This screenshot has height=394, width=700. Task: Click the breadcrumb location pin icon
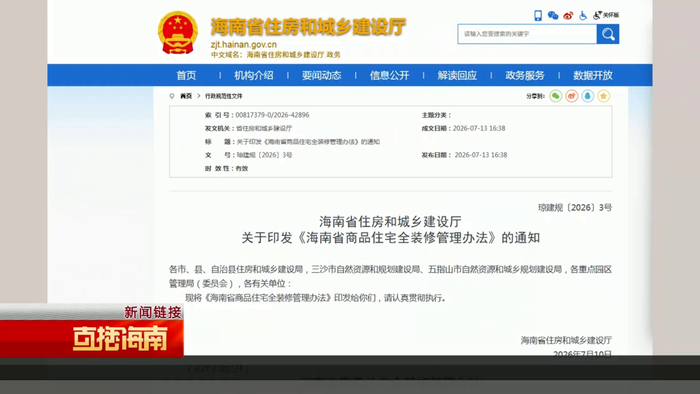click(172, 96)
